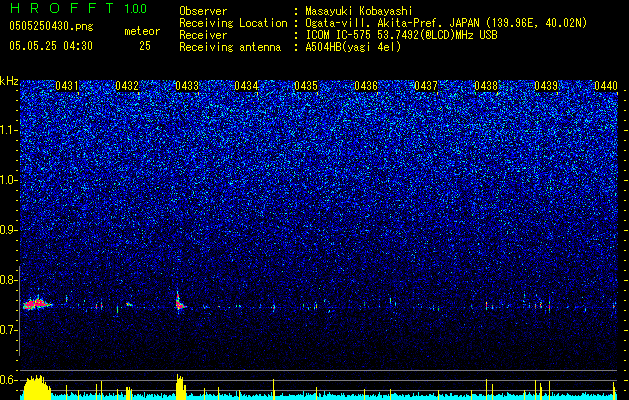The image size is (629, 400).
Task: Click the 0431 time marker
Action: 67,86
